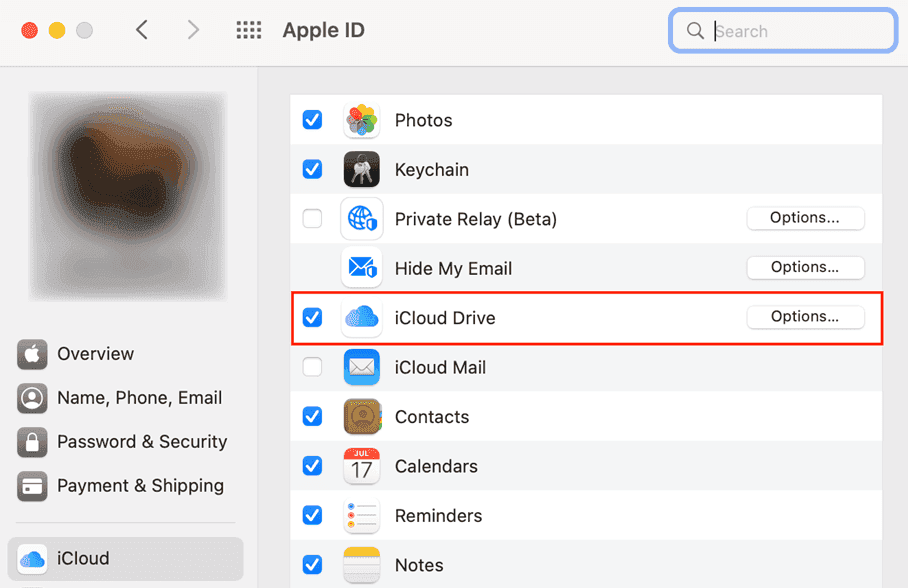
Task: Click the Reminders label text
Action: pyautogui.click(x=438, y=516)
